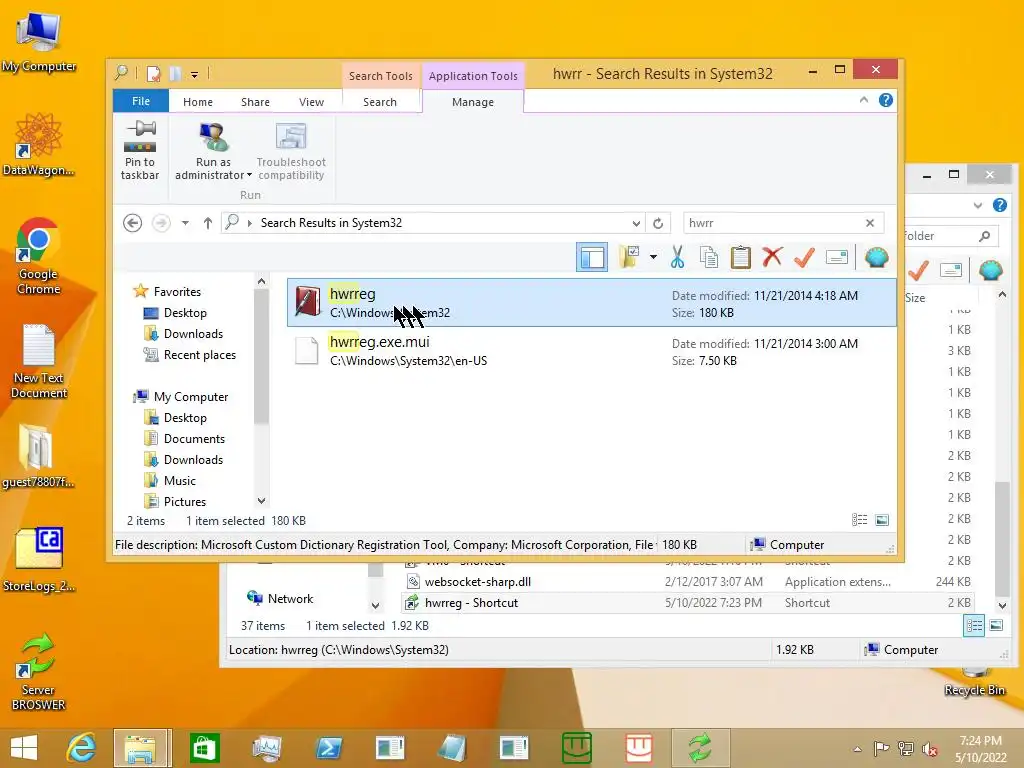Viewport: 1024px width, 768px height.
Task: Open Explorer help question icon
Action: pos(886,100)
